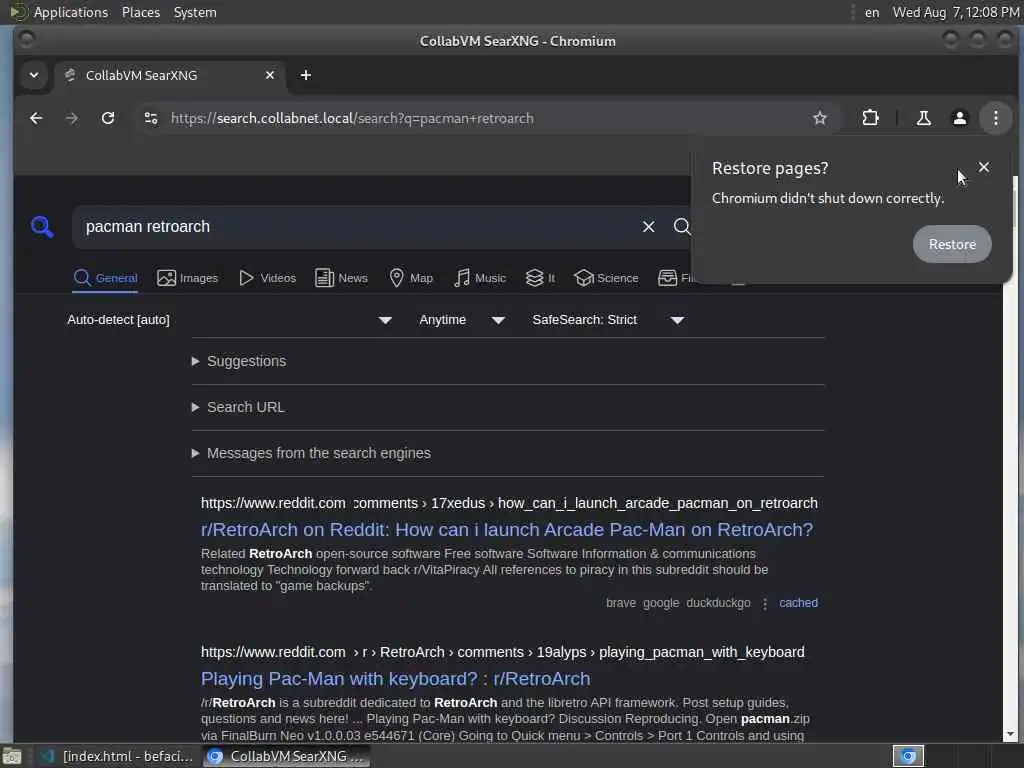Open the Anytime time range dropdown
The width and height of the screenshot is (1024, 768).
462,320
